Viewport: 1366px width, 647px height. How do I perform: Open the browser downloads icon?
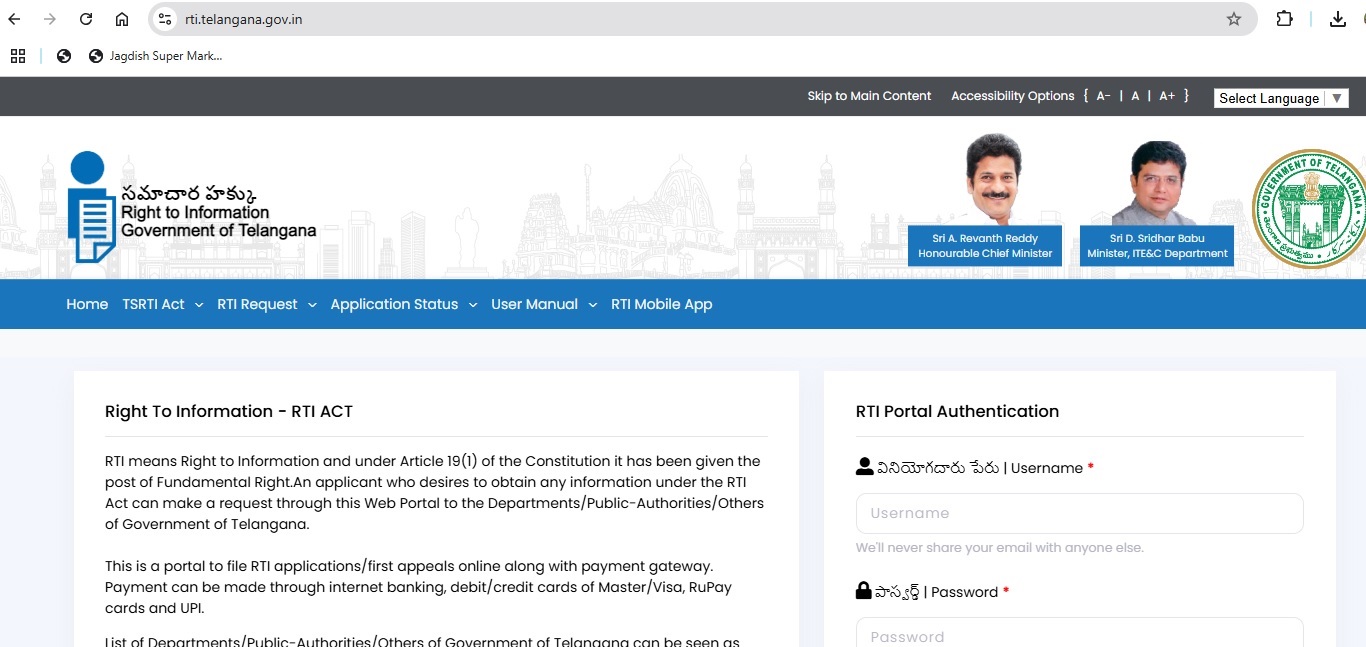(x=1338, y=19)
